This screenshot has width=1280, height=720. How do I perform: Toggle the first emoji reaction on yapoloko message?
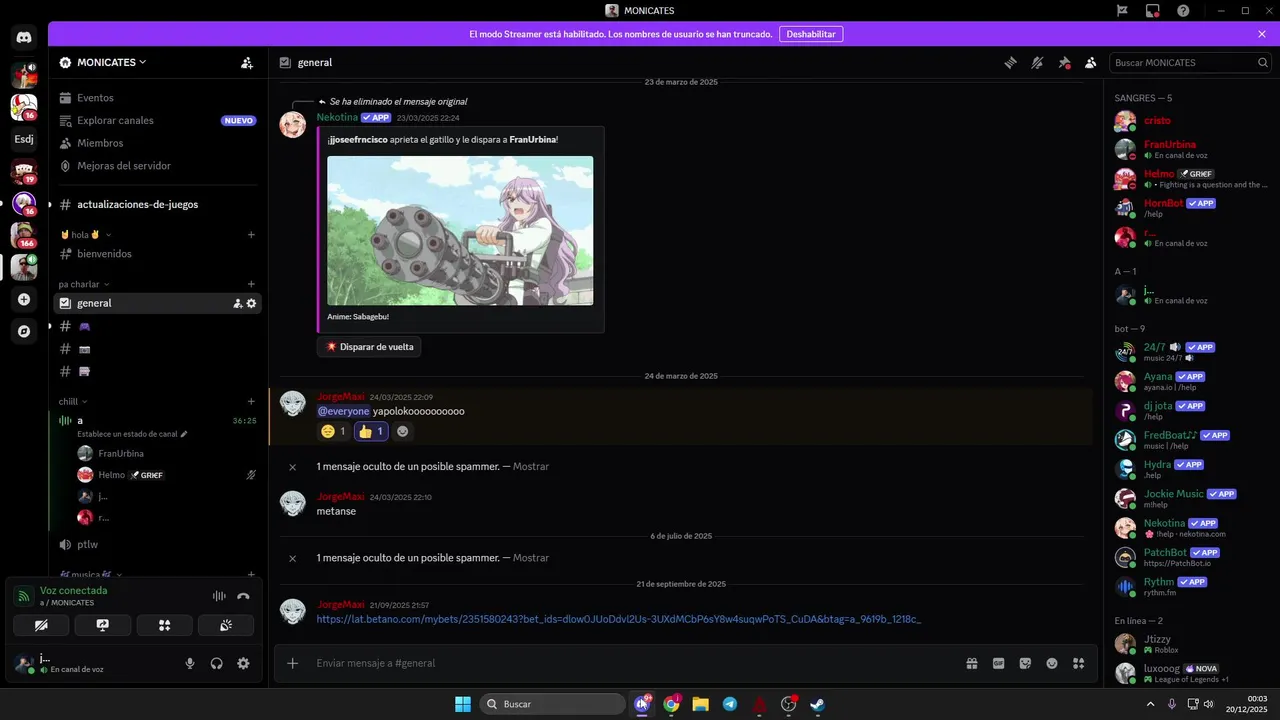click(333, 431)
